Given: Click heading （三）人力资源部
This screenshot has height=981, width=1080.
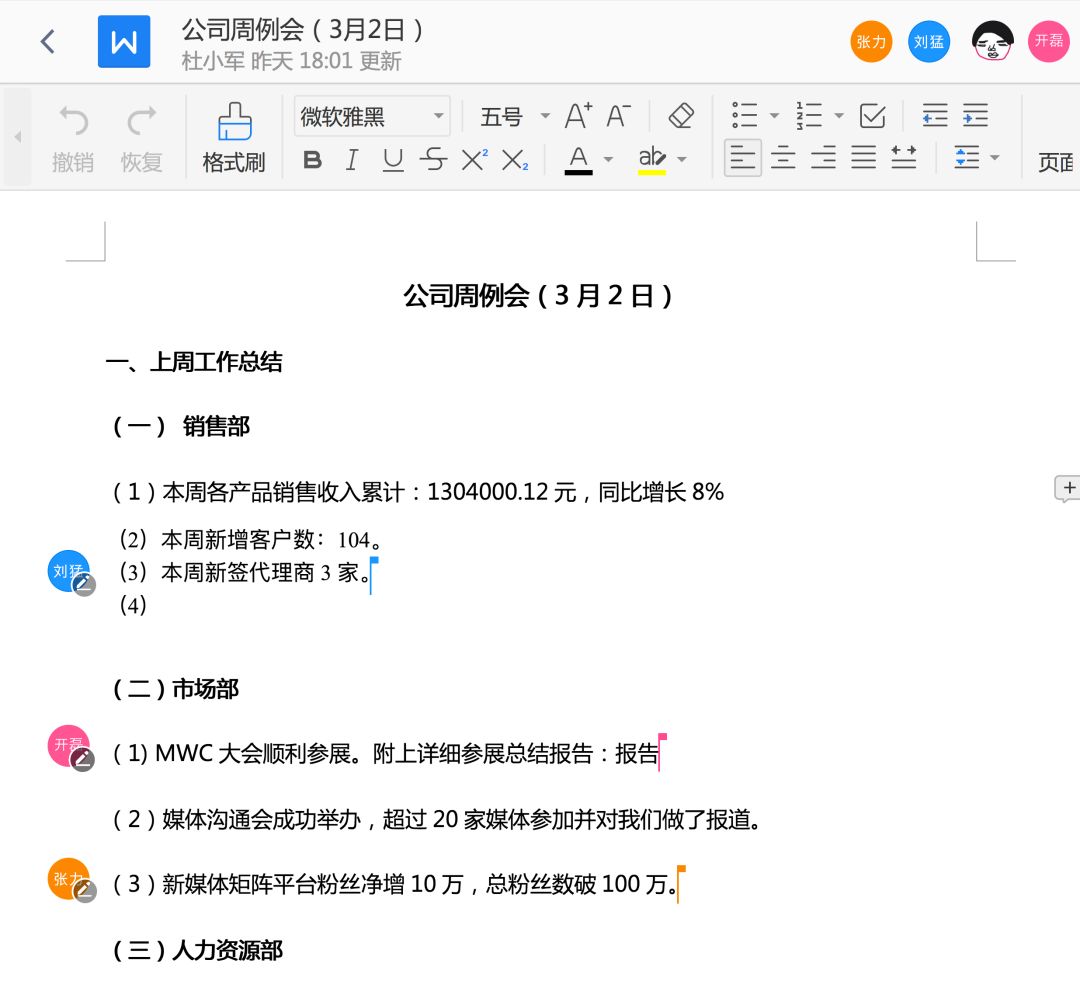Looking at the screenshot, I should 197,951.
